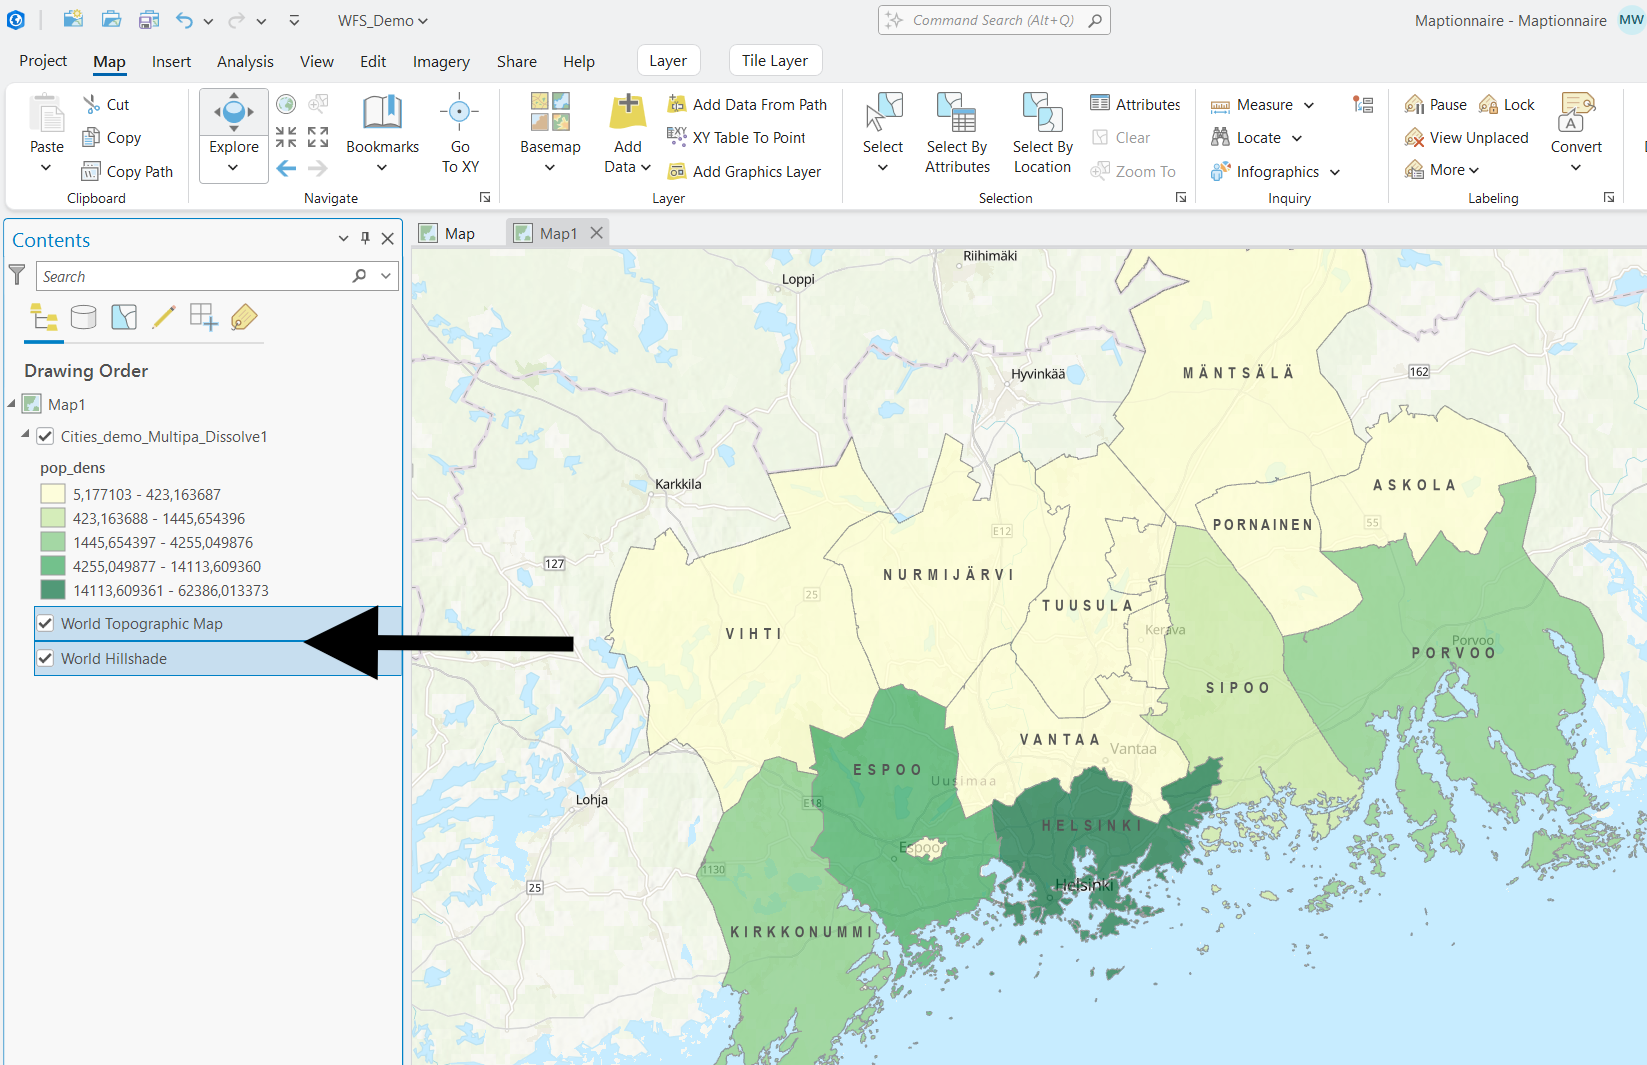The height and width of the screenshot is (1065, 1647).
Task: Open the Infographics dropdown arrow
Action: pyautogui.click(x=1335, y=172)
